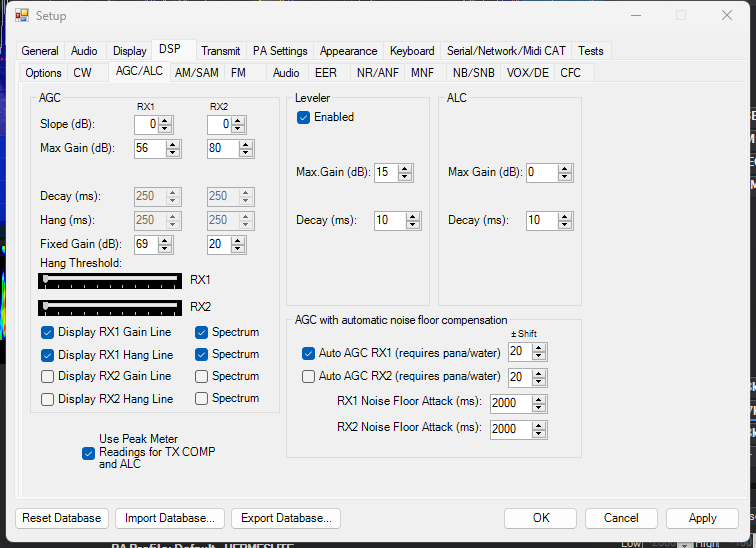Uncheck Use Peak Meter Readings option
The image size is (756, 548).
pyautogui.click(x=88, y=452)
